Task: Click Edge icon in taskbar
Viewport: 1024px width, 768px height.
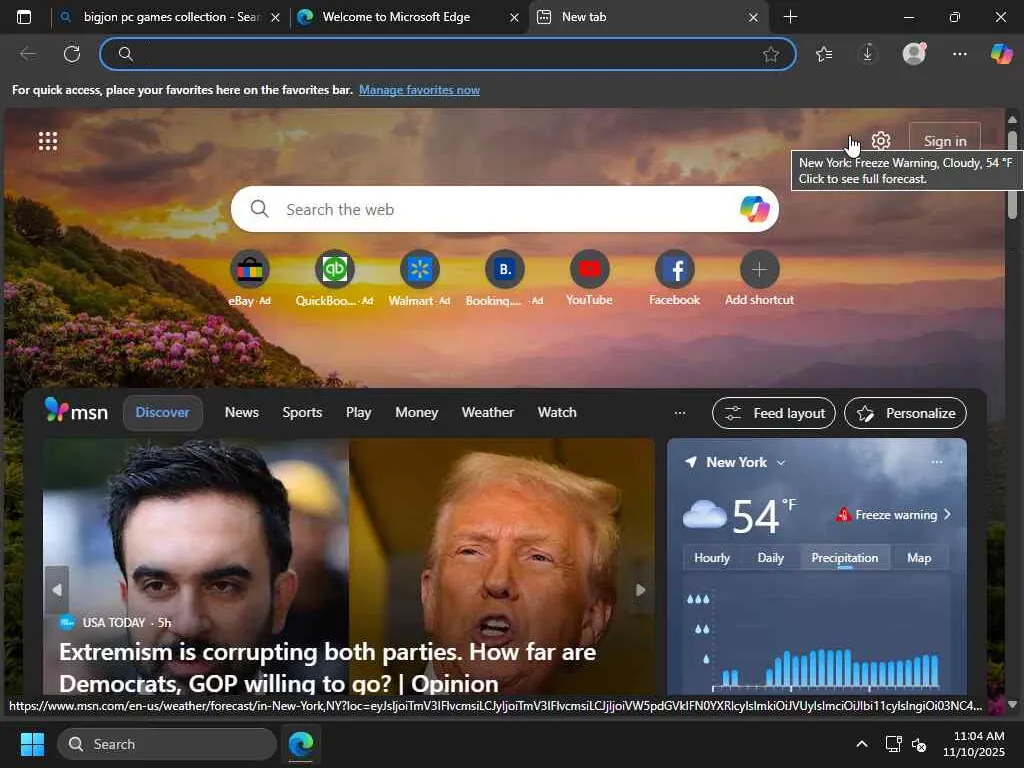Action: [x=301, y=744]
